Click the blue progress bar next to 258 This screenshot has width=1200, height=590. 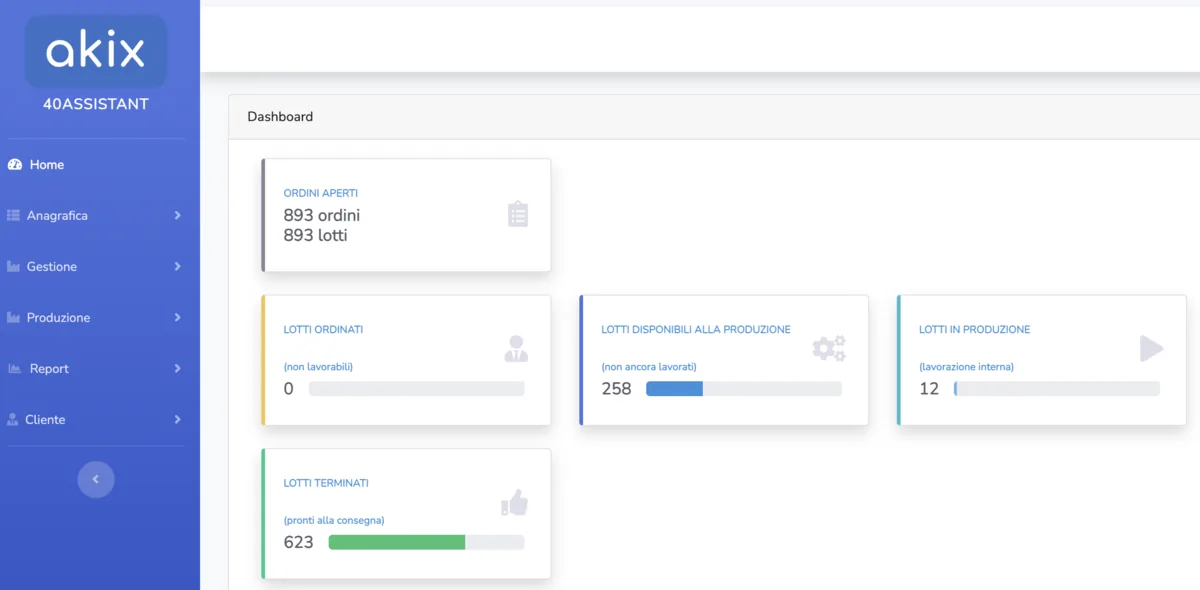744,389
